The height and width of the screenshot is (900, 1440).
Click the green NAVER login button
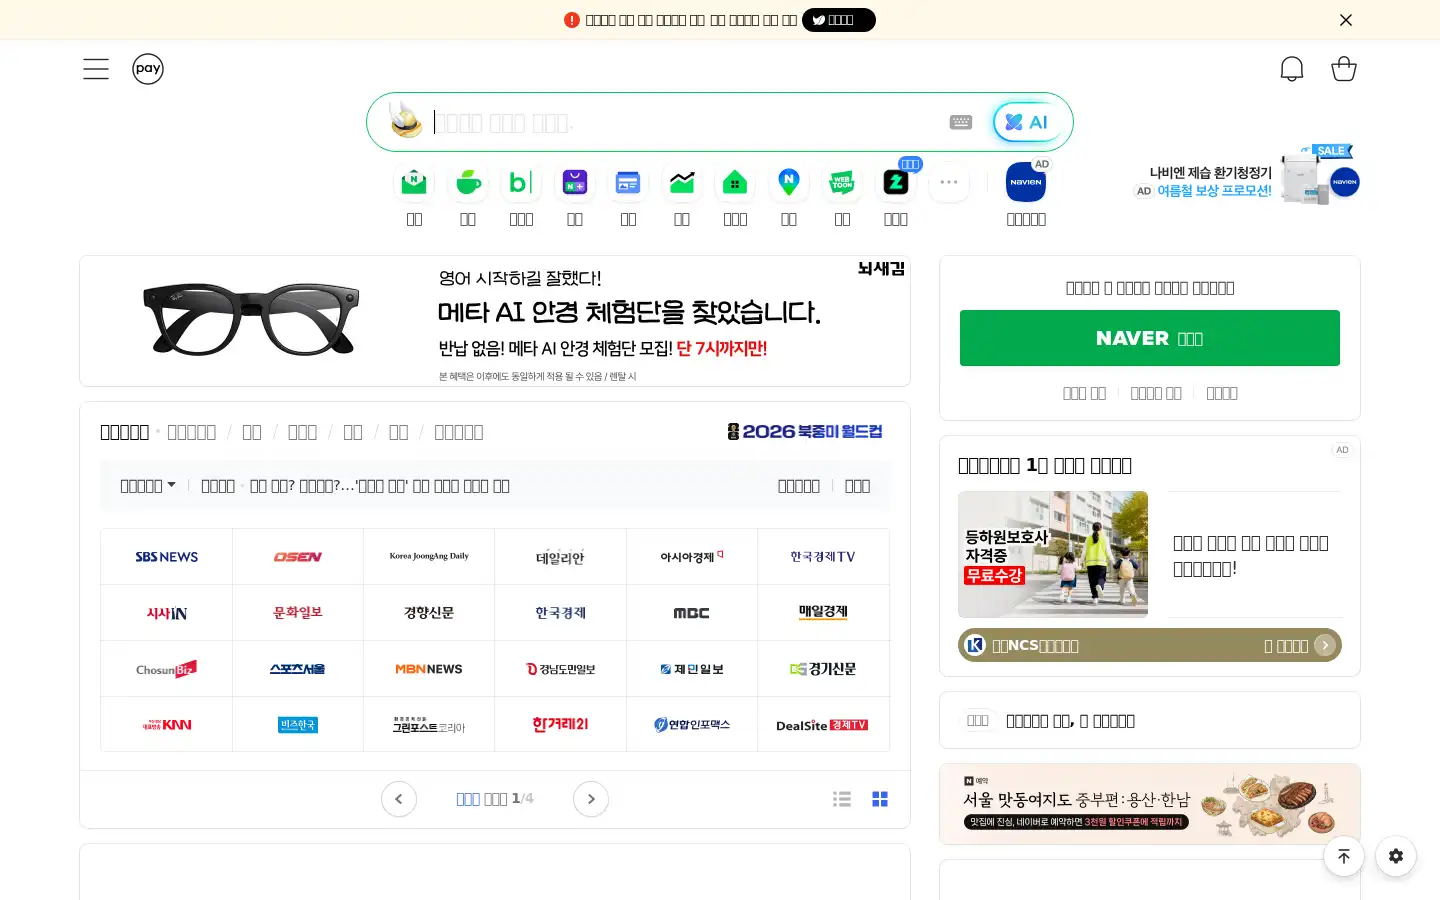(x=1150, y=338)
